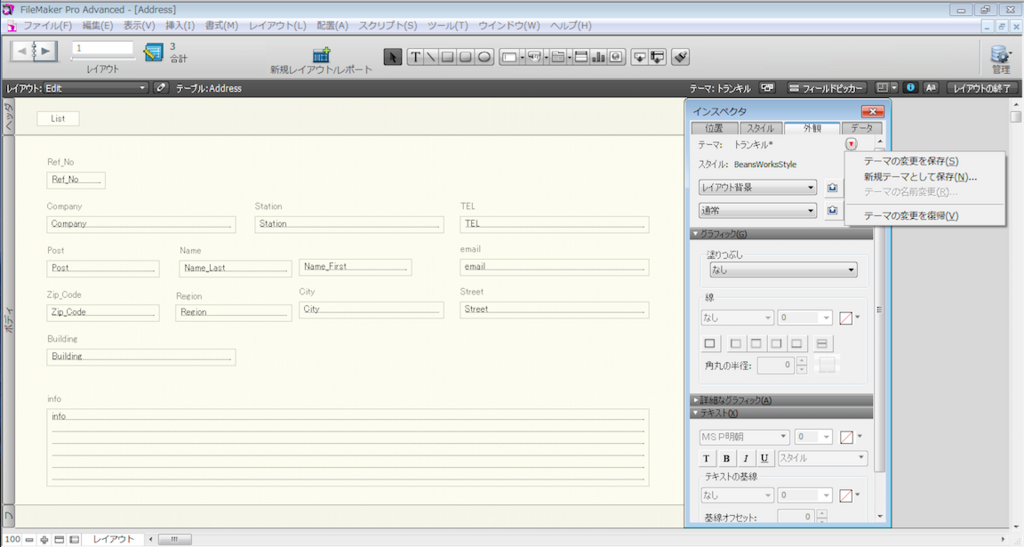Select the pointer selection tool
The image size is (1024, 547).
click(x=392, y=57)
